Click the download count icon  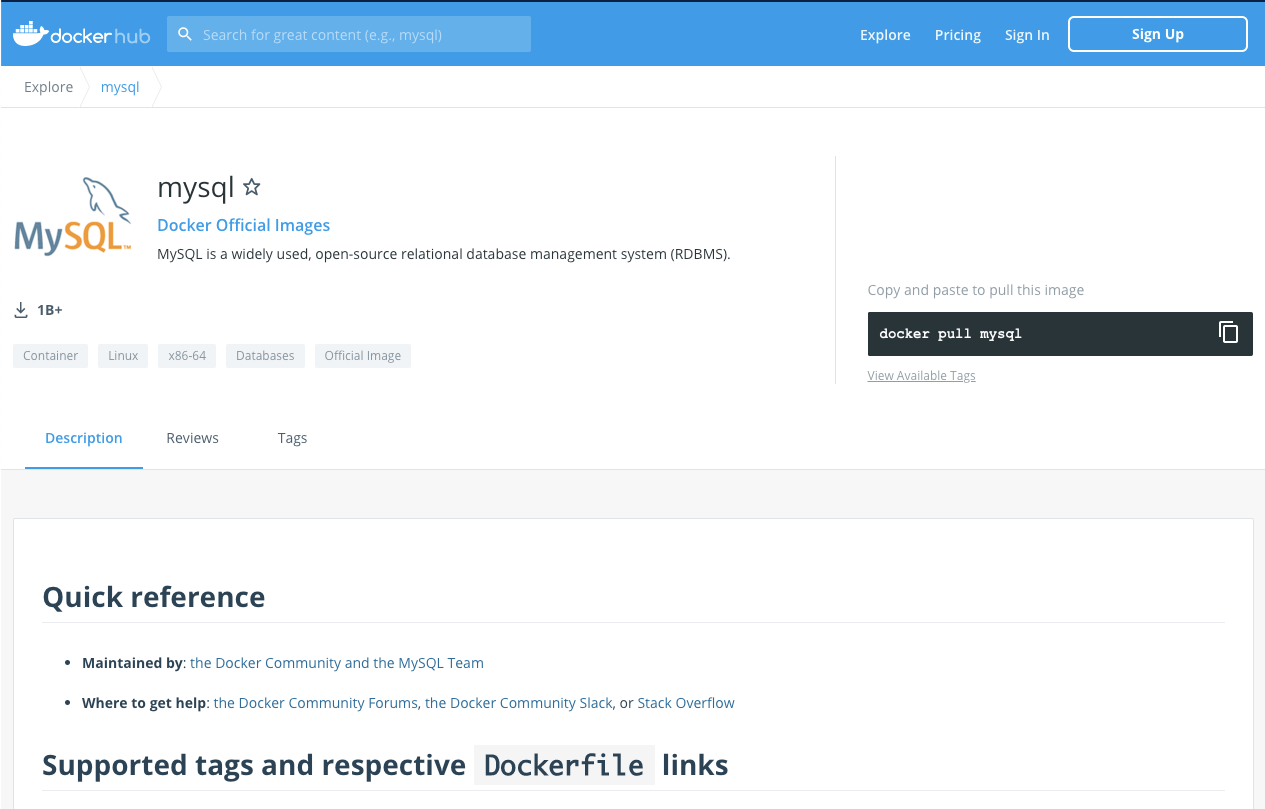click(21, 310)
